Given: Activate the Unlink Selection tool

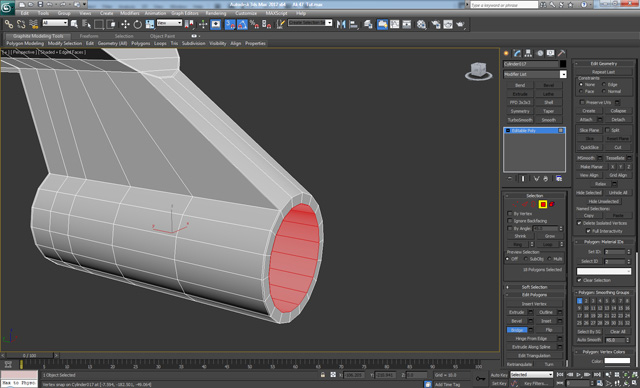Looking at the screenshot, I should (x=21, y=24).
